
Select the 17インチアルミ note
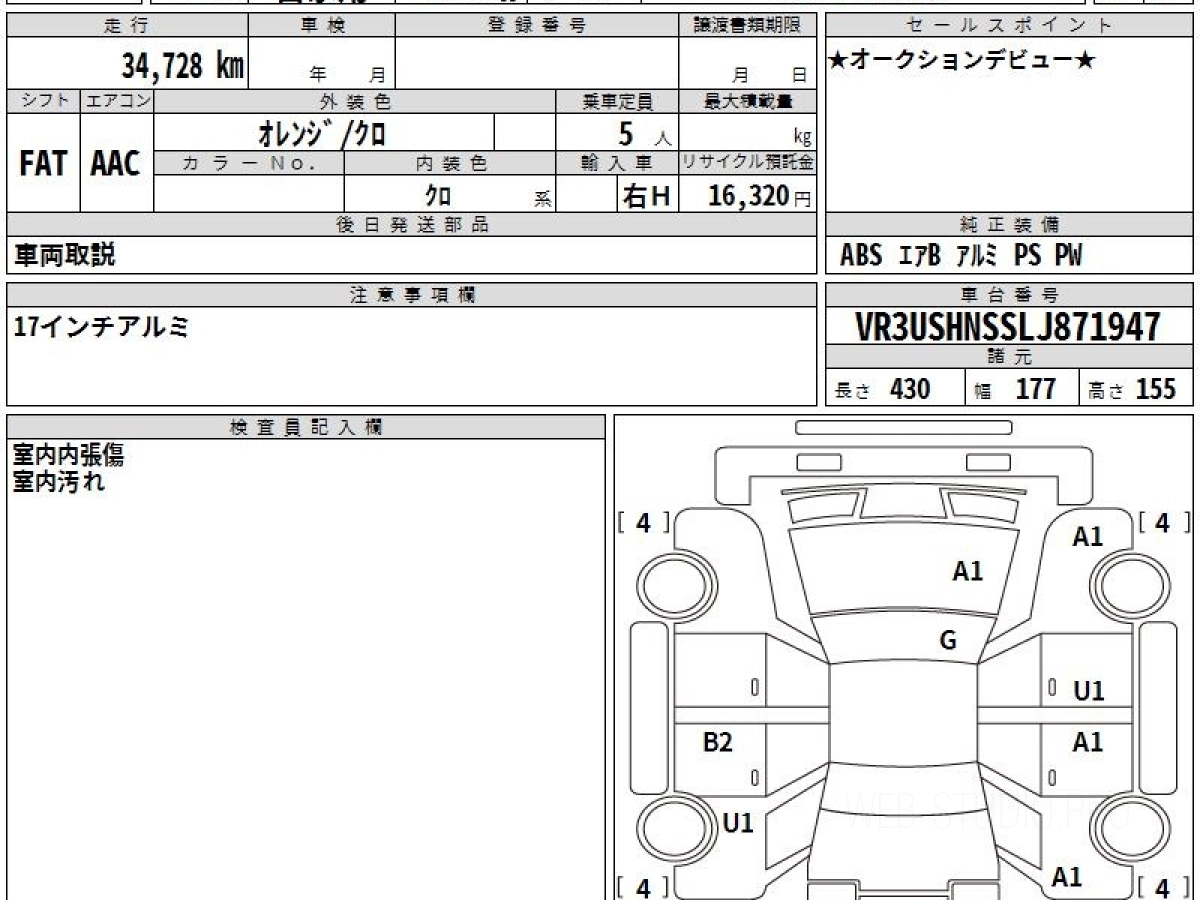[102, 326]
